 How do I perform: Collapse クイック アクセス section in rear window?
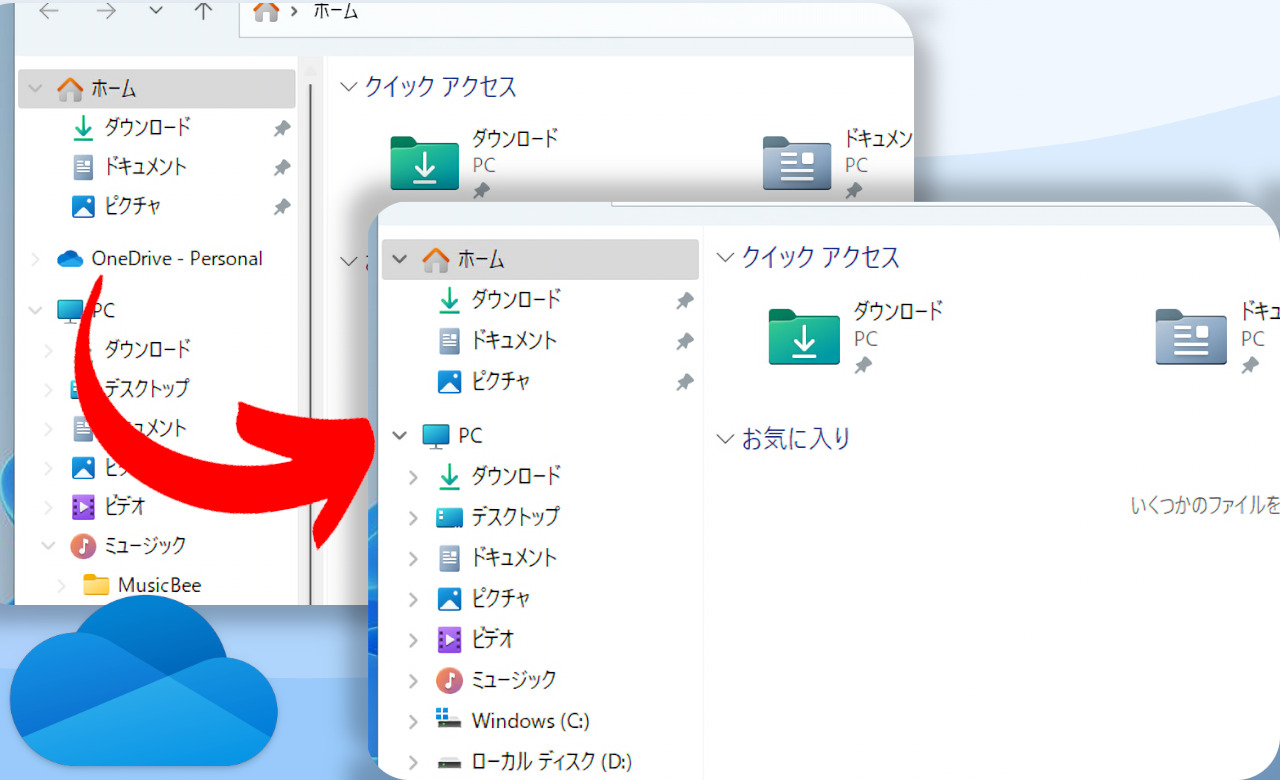[348, 87]
